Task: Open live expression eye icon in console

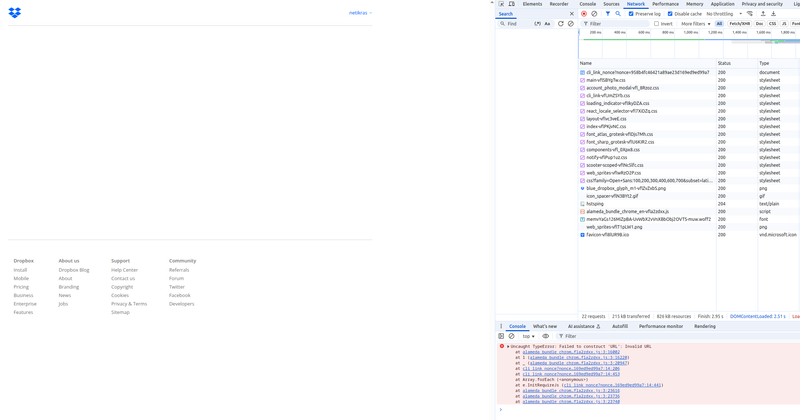Action: click(x=546, y=337)
